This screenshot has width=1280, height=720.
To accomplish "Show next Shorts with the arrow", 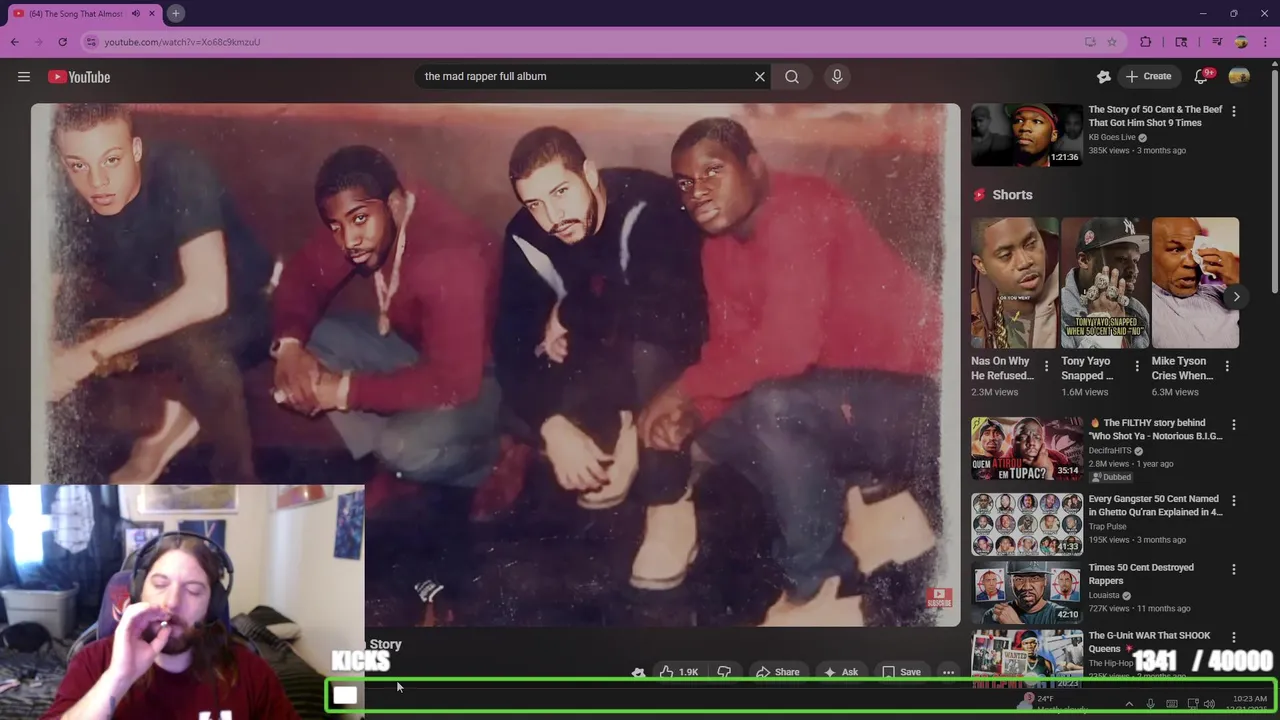I will (x=1236, y=296).
